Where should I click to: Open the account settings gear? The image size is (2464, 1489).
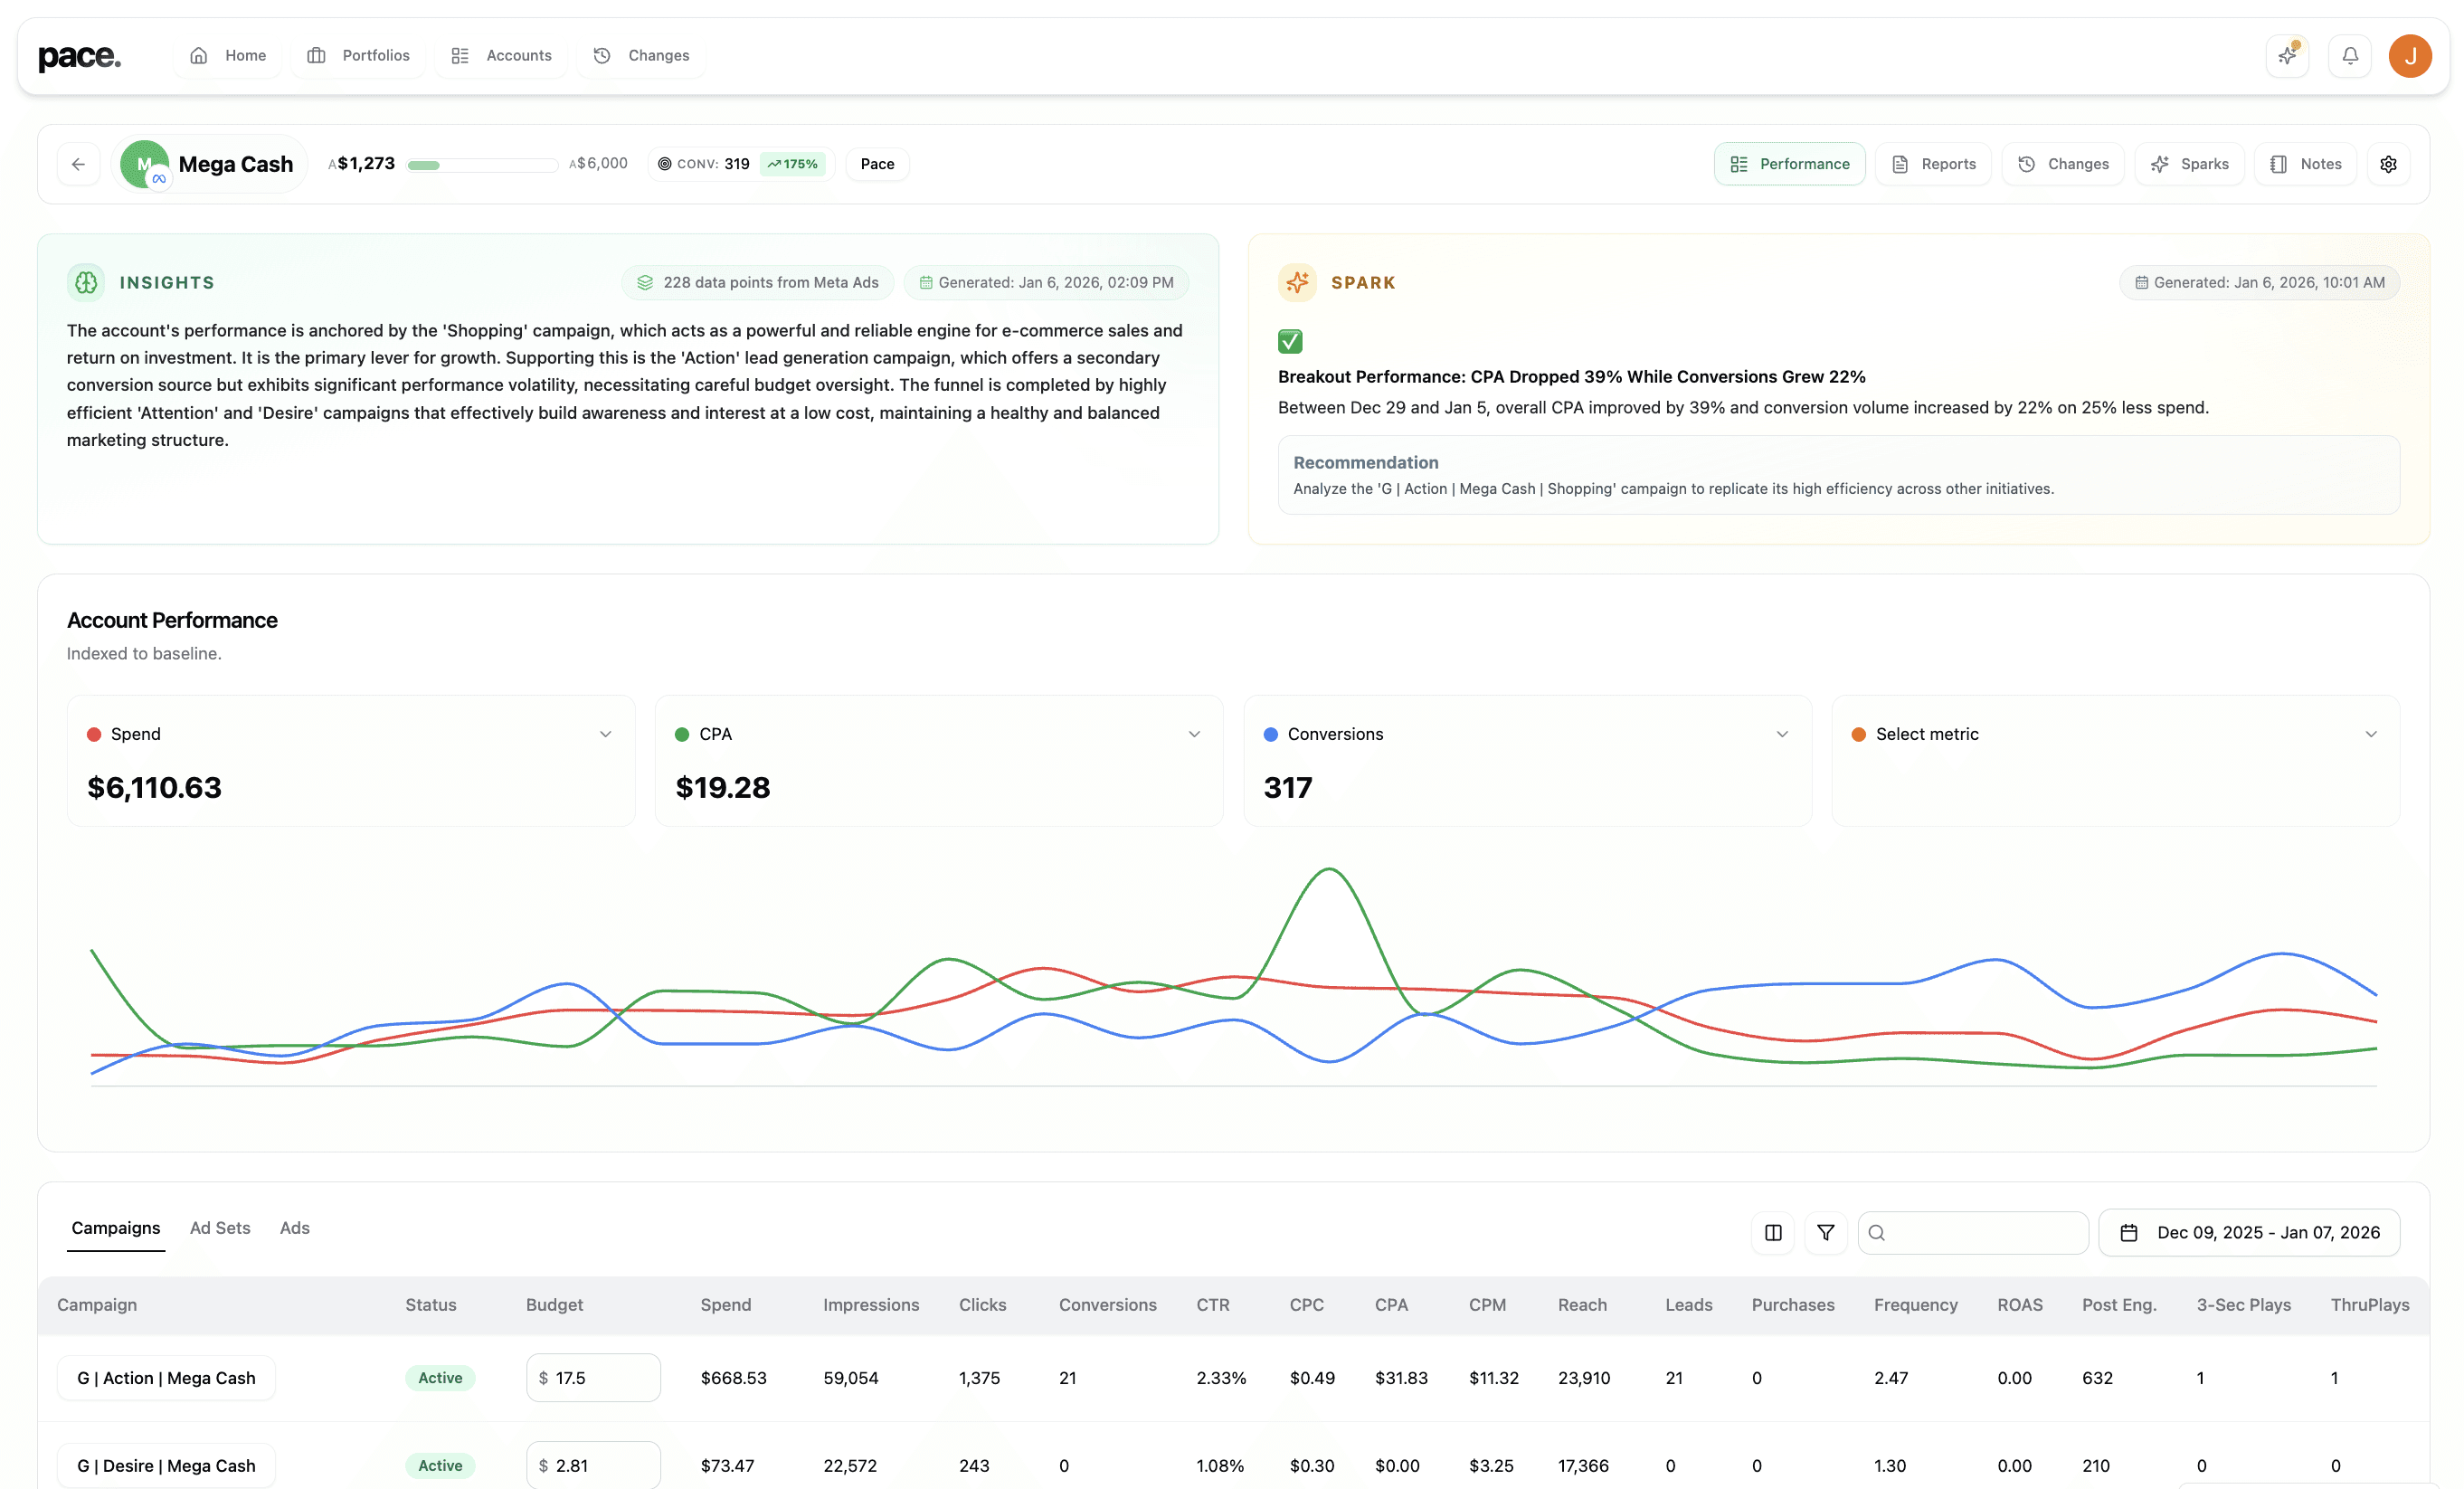click(2389, 163)
